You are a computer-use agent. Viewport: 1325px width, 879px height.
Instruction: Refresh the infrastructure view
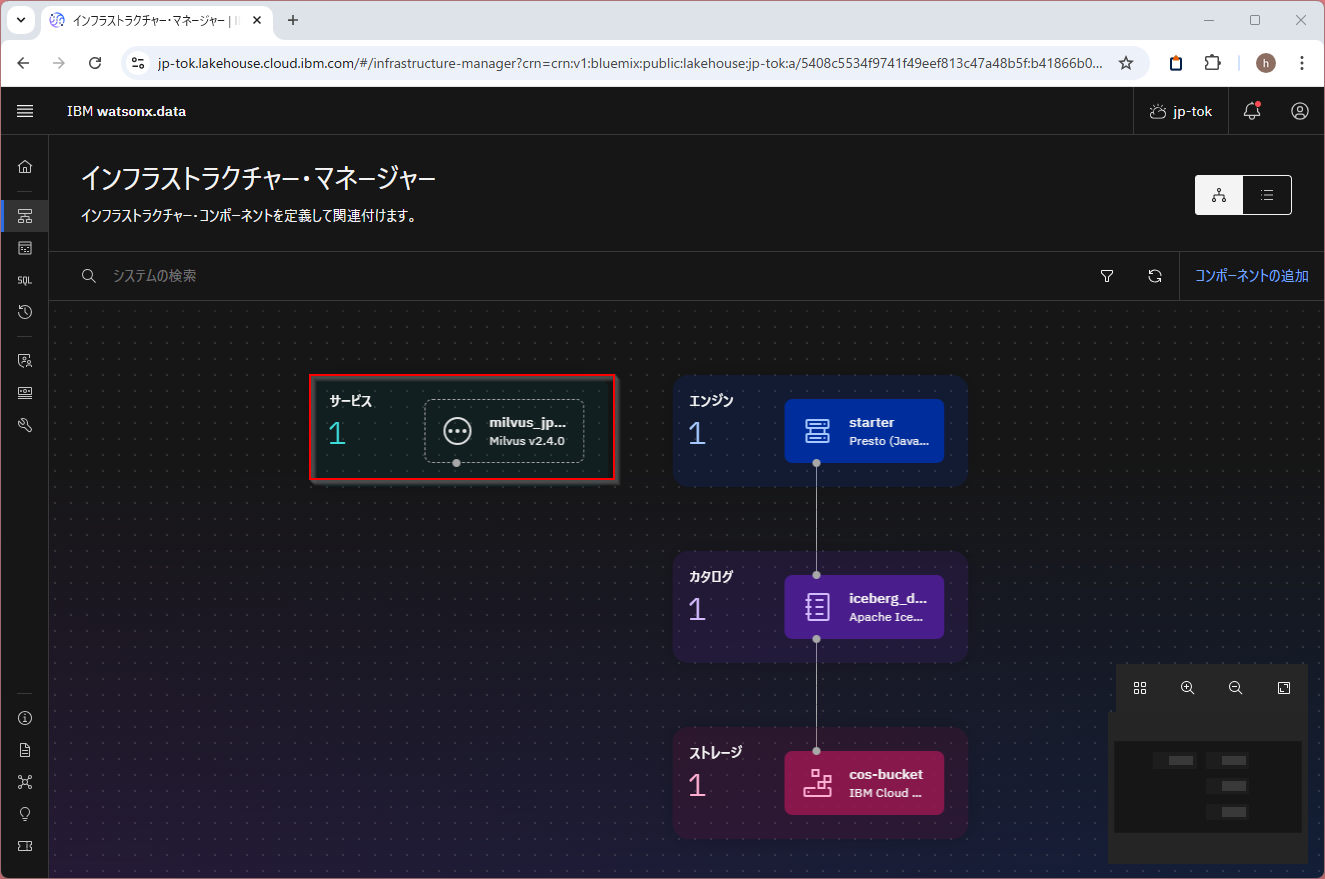point(1155,276)
